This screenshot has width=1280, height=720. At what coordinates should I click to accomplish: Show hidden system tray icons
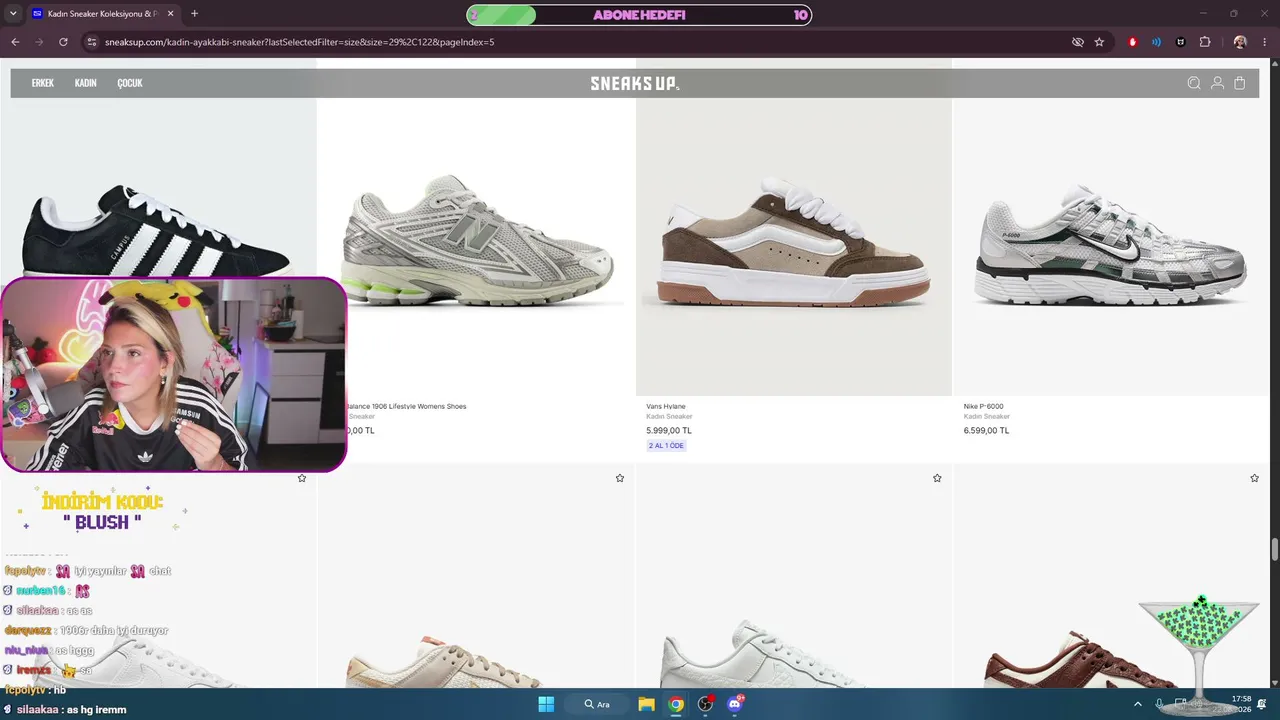click(1137, 704)
